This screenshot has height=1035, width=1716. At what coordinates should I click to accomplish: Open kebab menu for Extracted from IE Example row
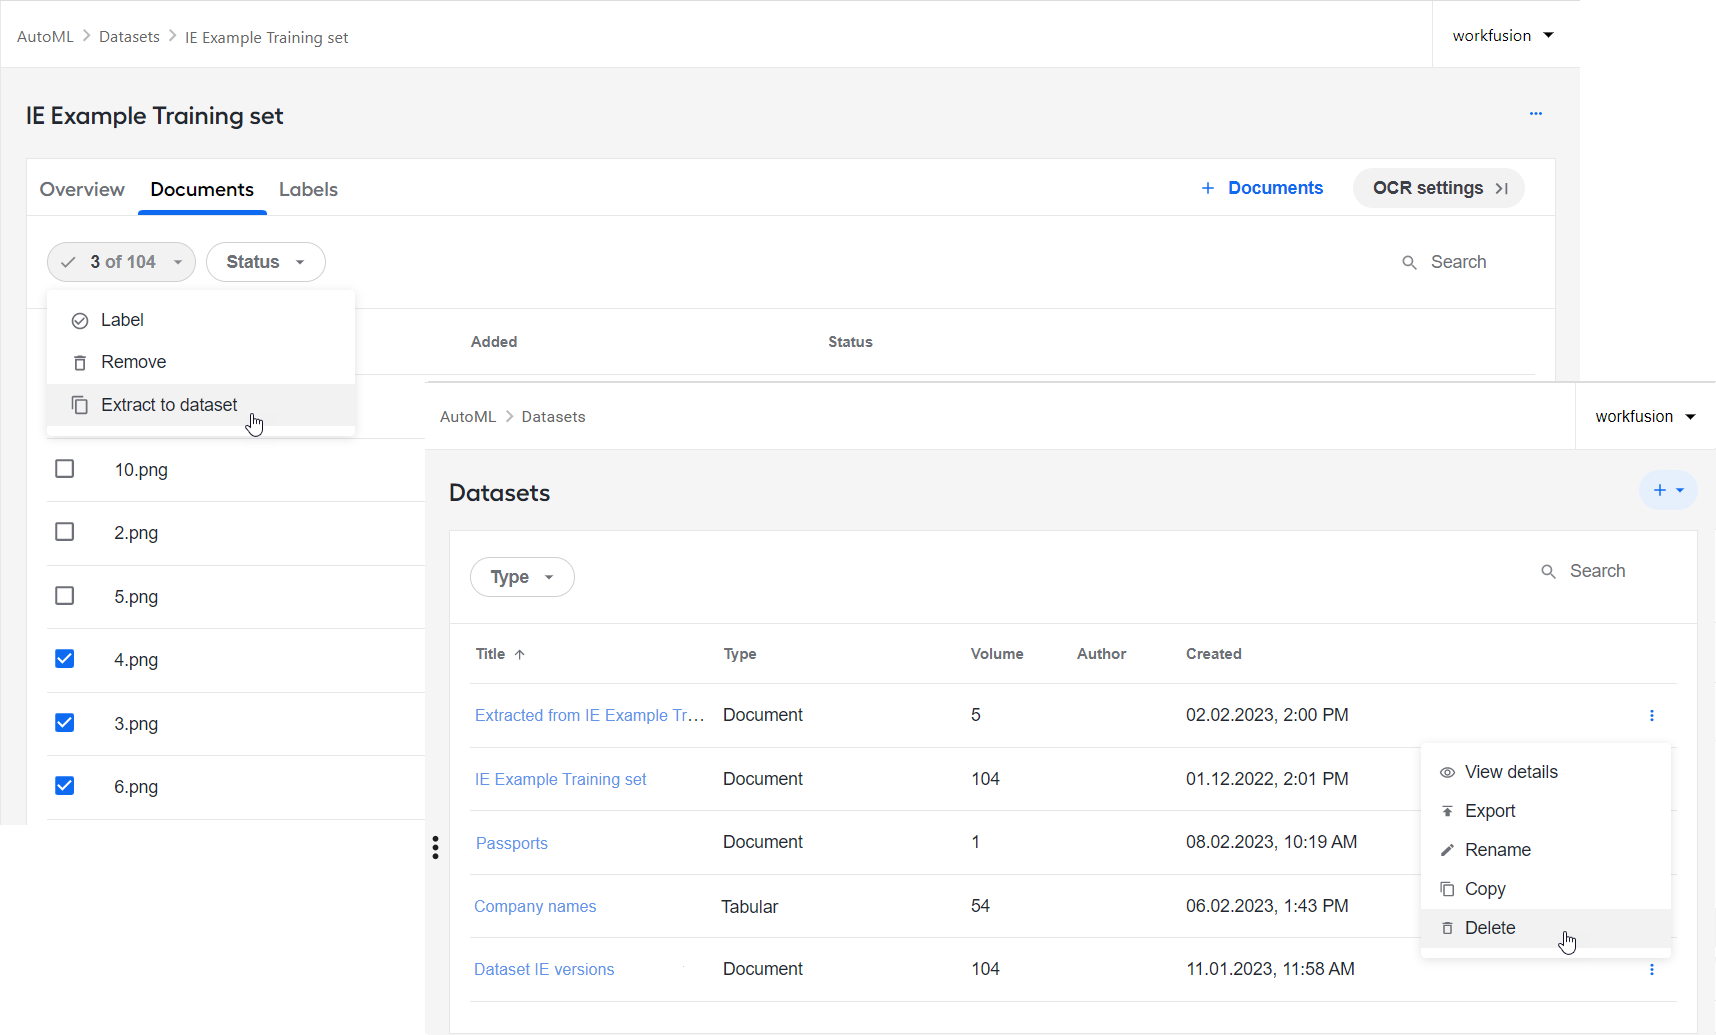[1652, 715]
